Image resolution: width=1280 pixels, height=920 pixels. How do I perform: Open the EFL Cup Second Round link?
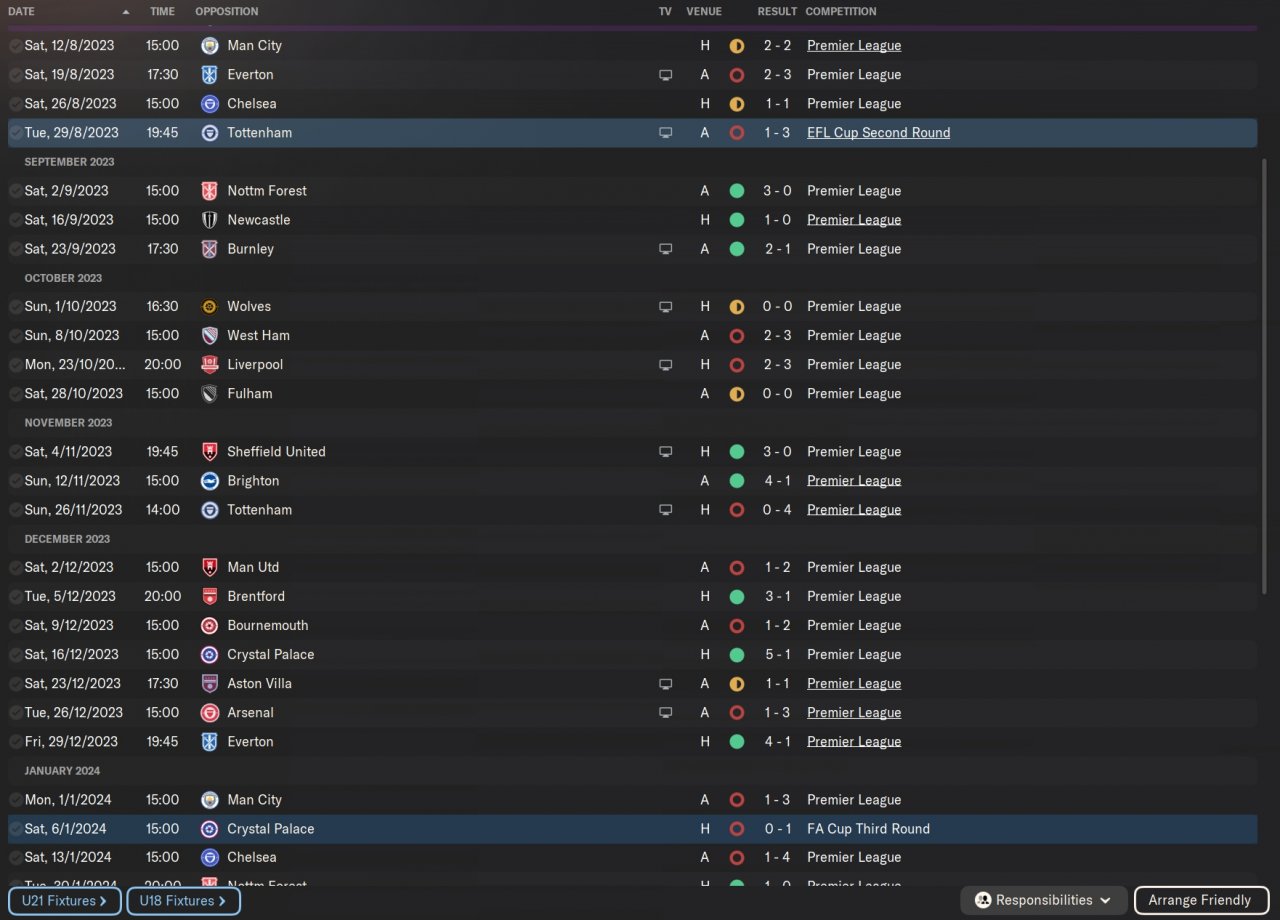click(x=878, y=133)
